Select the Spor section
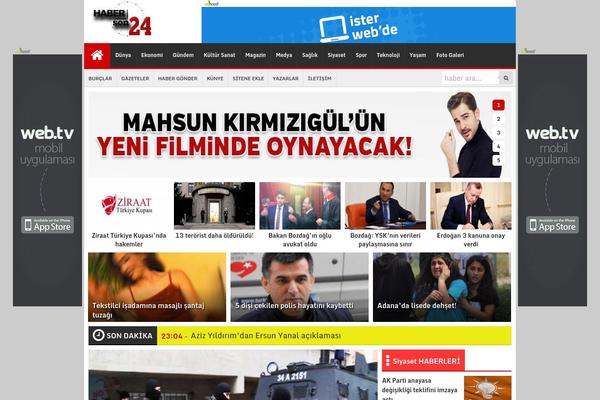Image resolution: width=600 pixels, height=400 pixels. [361, 55]
